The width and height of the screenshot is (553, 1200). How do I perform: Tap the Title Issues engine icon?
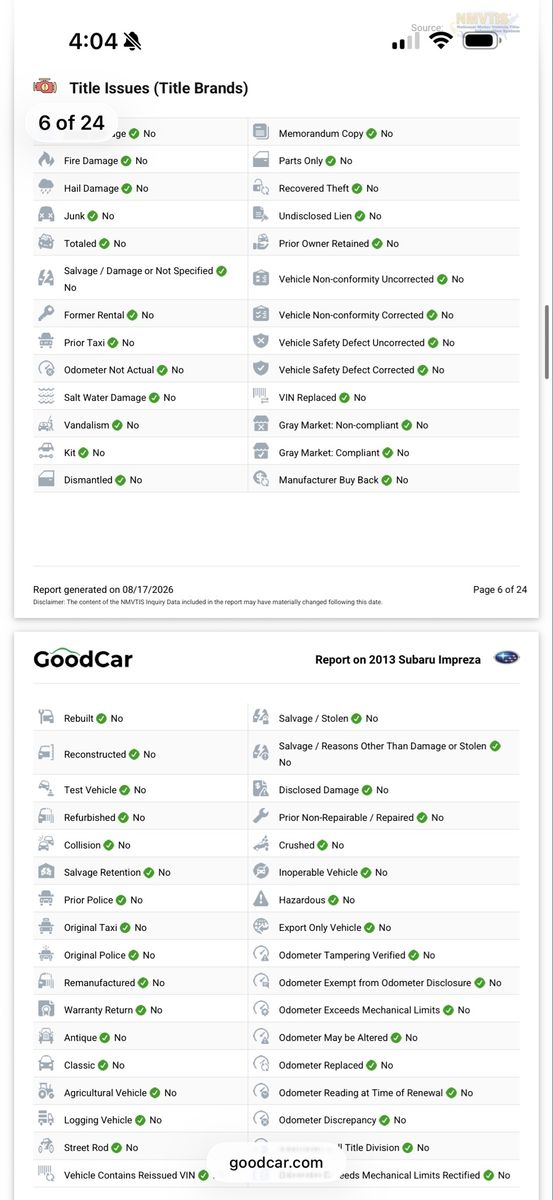pyautogui.click(x=45, y=87)
